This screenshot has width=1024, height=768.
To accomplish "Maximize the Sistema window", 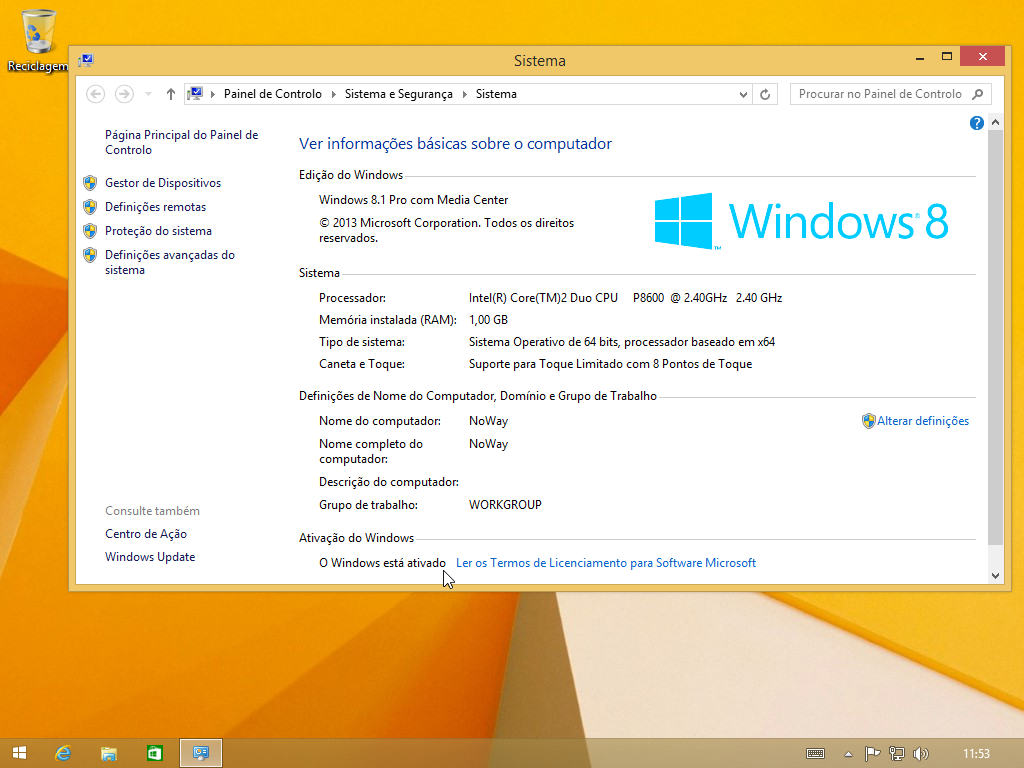I will (947, 57).
